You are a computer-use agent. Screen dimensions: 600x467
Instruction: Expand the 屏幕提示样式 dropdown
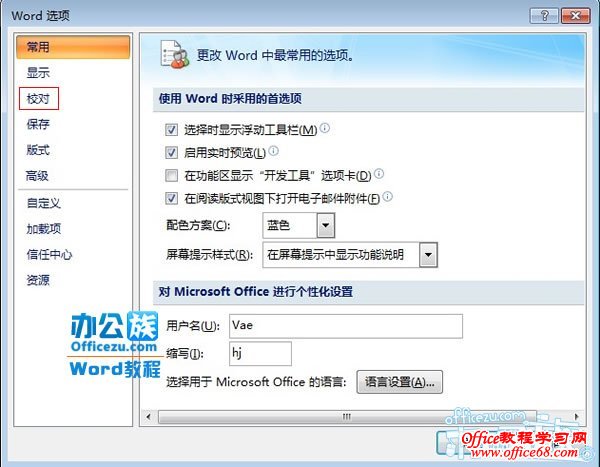click(350, 255)
